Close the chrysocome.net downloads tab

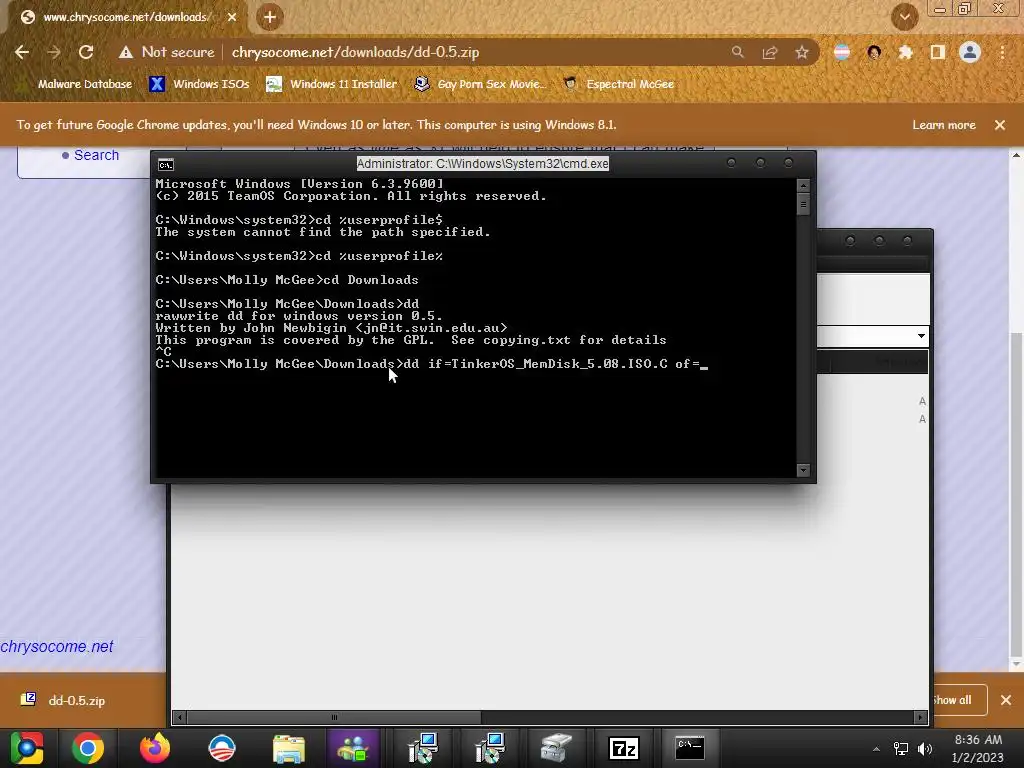[232, 17]
